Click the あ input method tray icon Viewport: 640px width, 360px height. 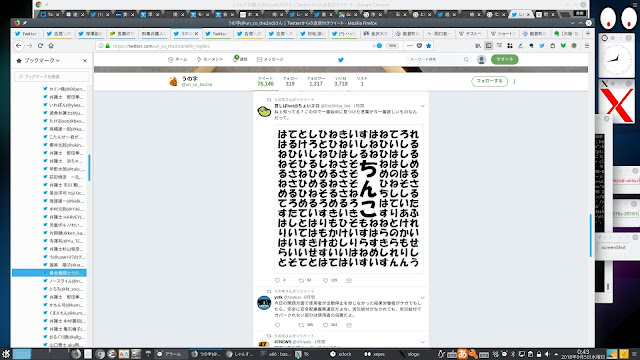point(462,354)
